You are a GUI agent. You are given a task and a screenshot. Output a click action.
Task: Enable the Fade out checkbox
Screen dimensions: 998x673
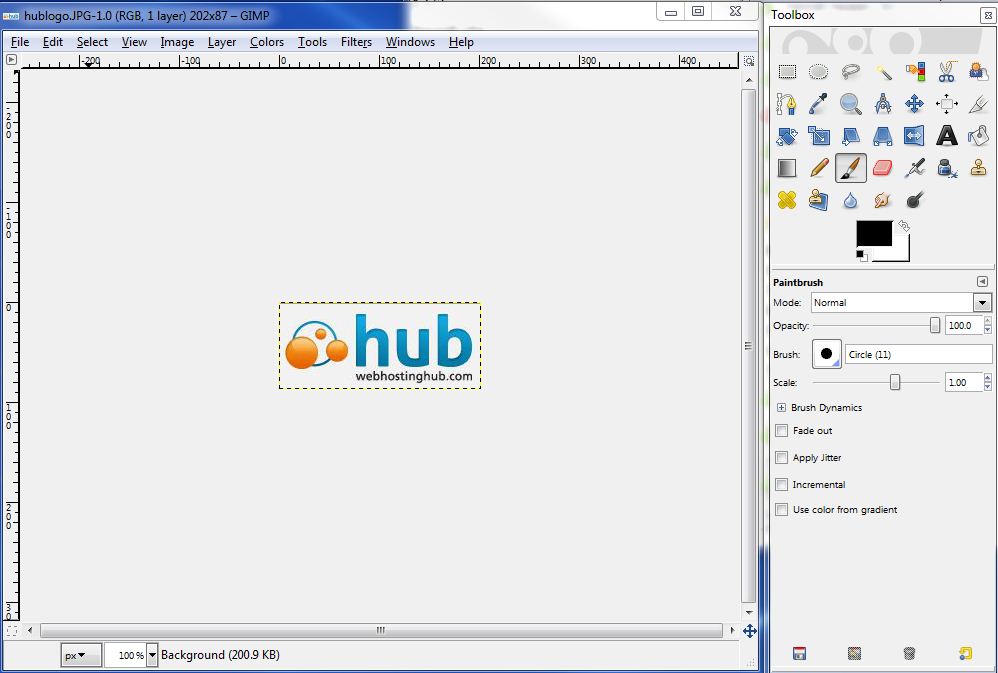pyautogui.click(x=782, y=431)
